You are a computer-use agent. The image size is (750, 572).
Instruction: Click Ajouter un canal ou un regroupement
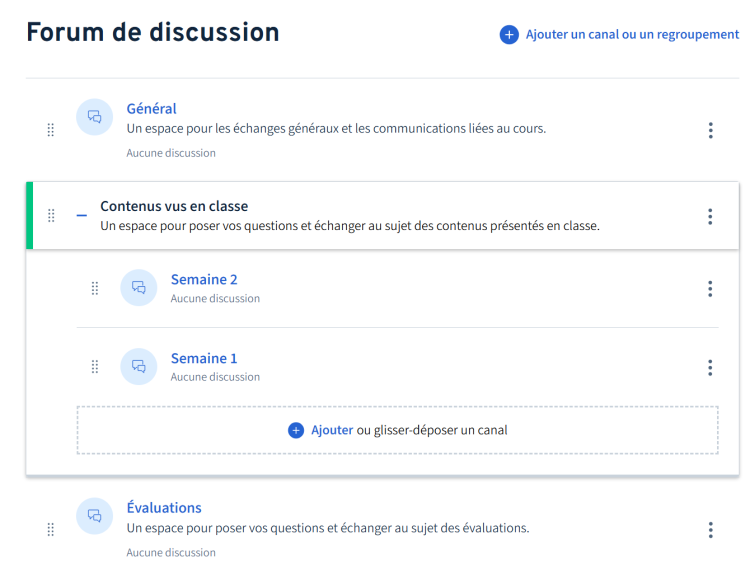632,35
